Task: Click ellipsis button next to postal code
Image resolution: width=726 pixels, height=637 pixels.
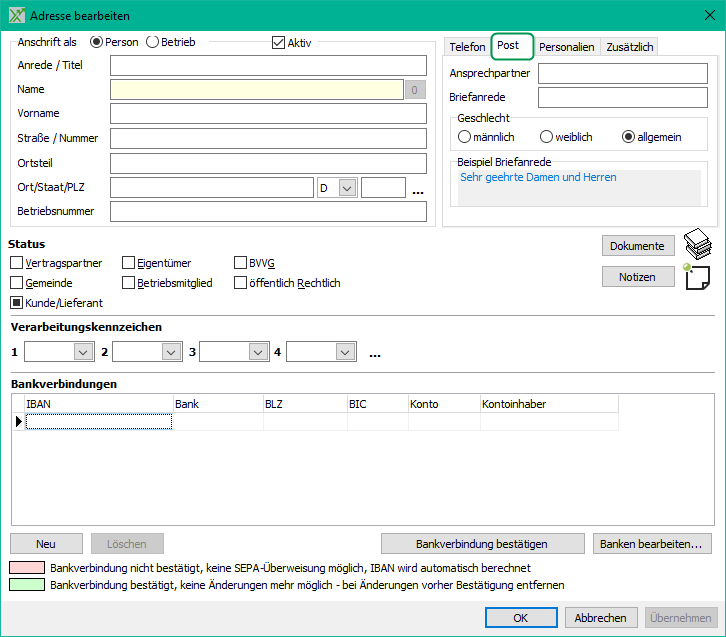Action: click(x=418, y=188)
